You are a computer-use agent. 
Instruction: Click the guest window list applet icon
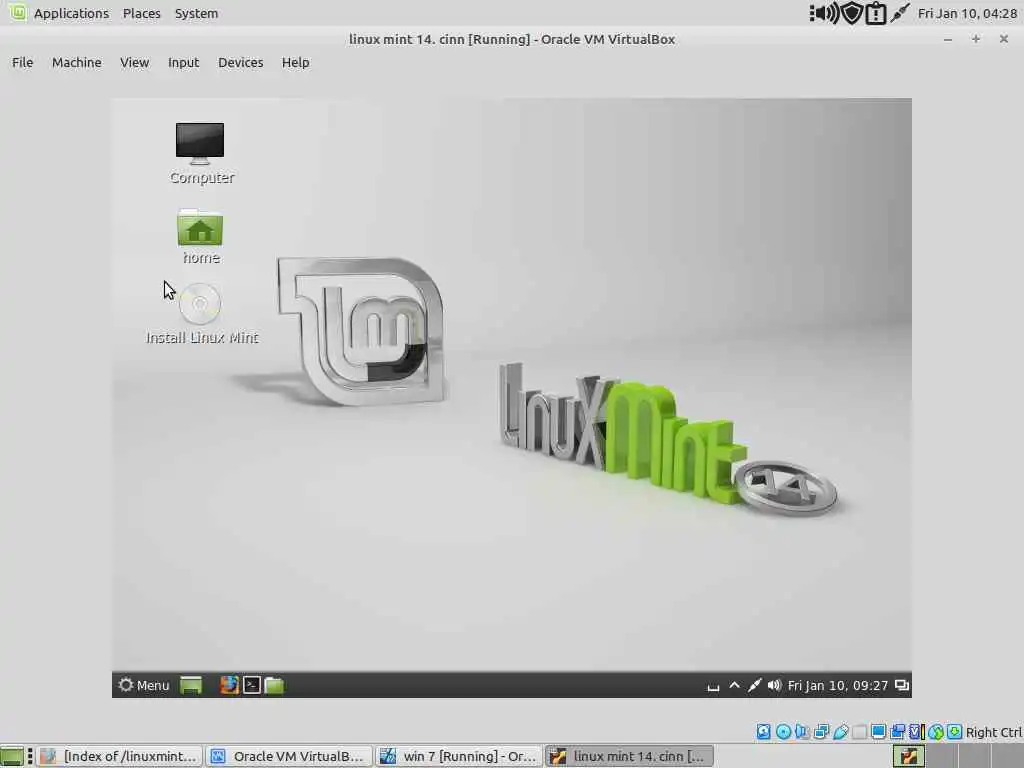(x=902, y=685)
